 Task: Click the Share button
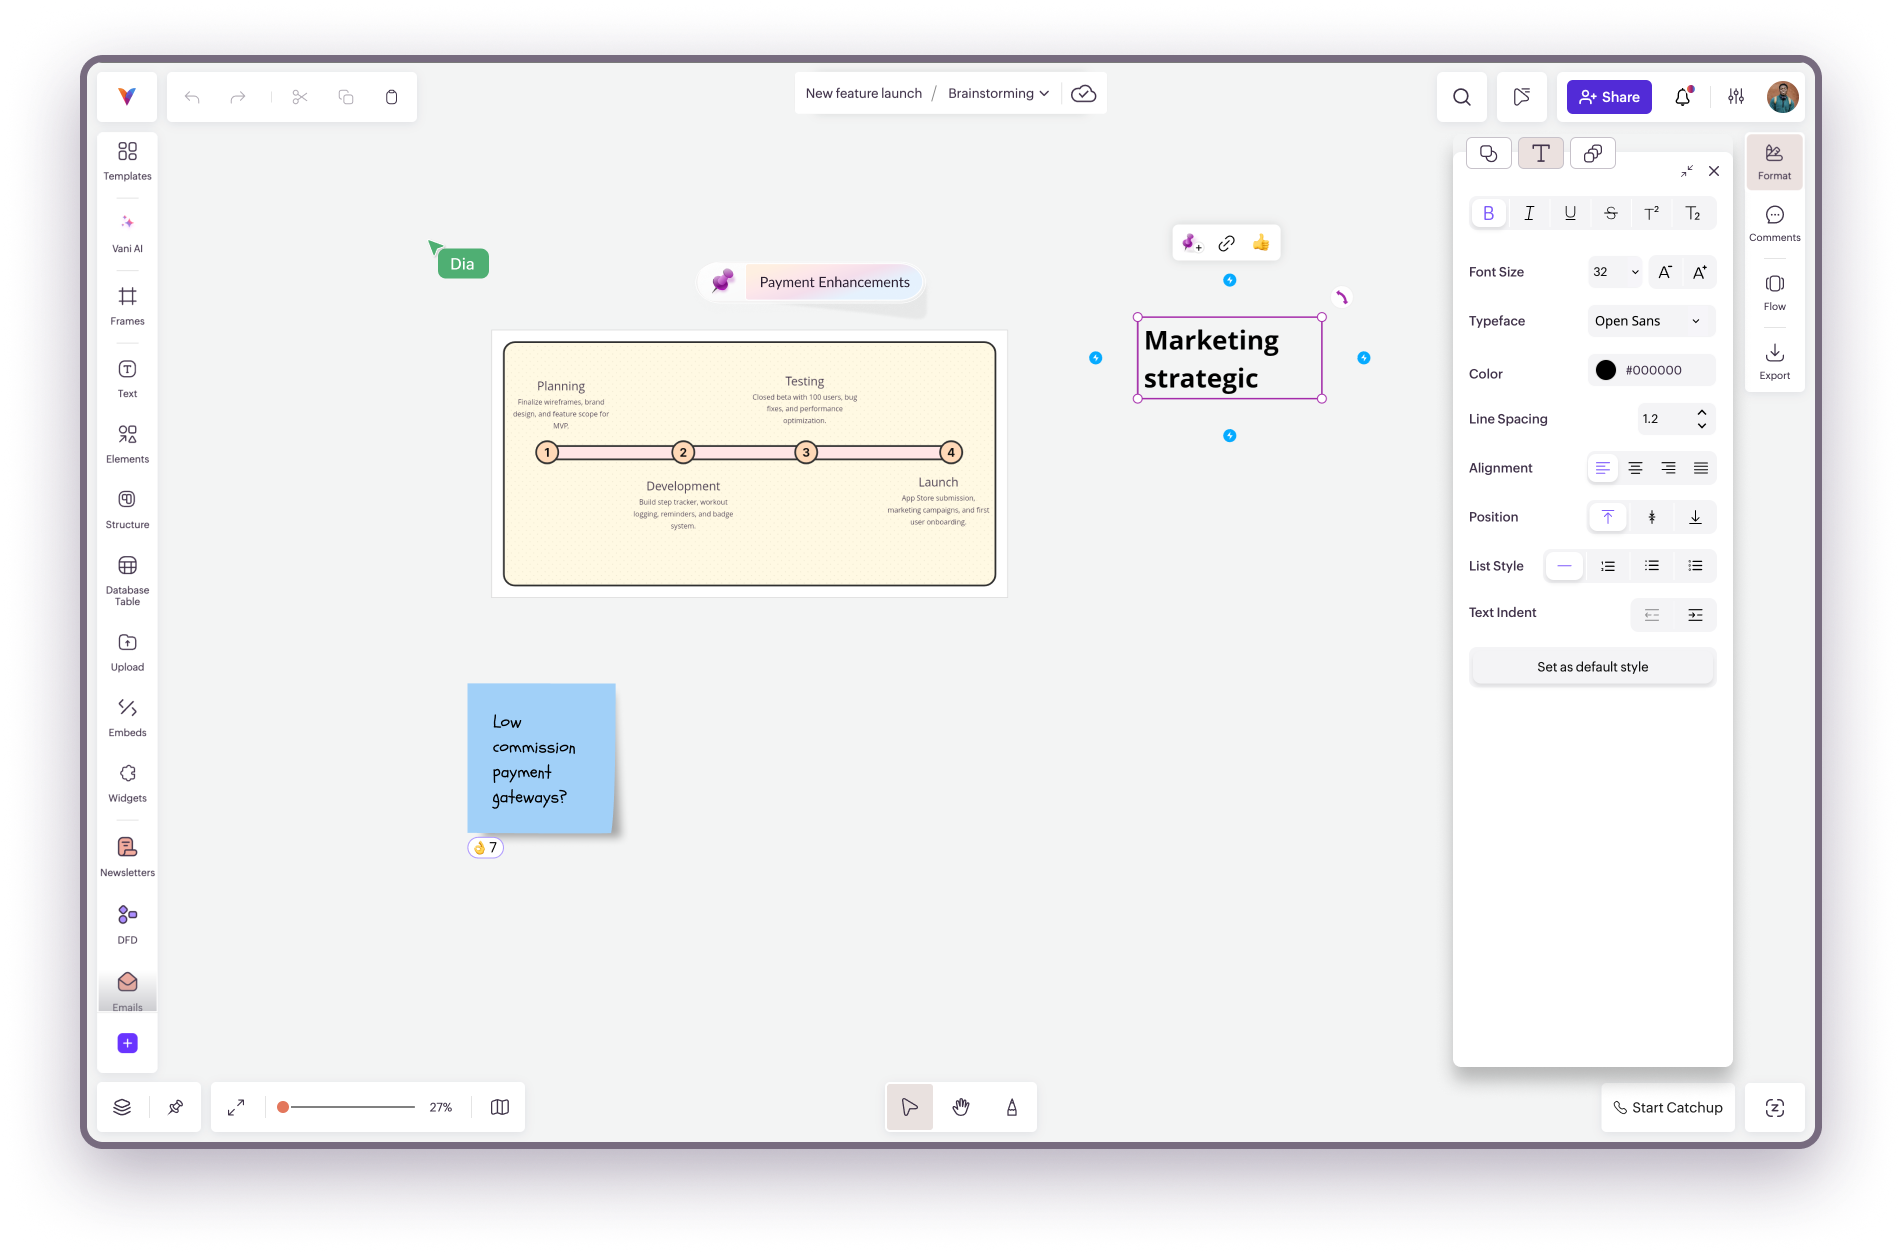click(1609, 97)
